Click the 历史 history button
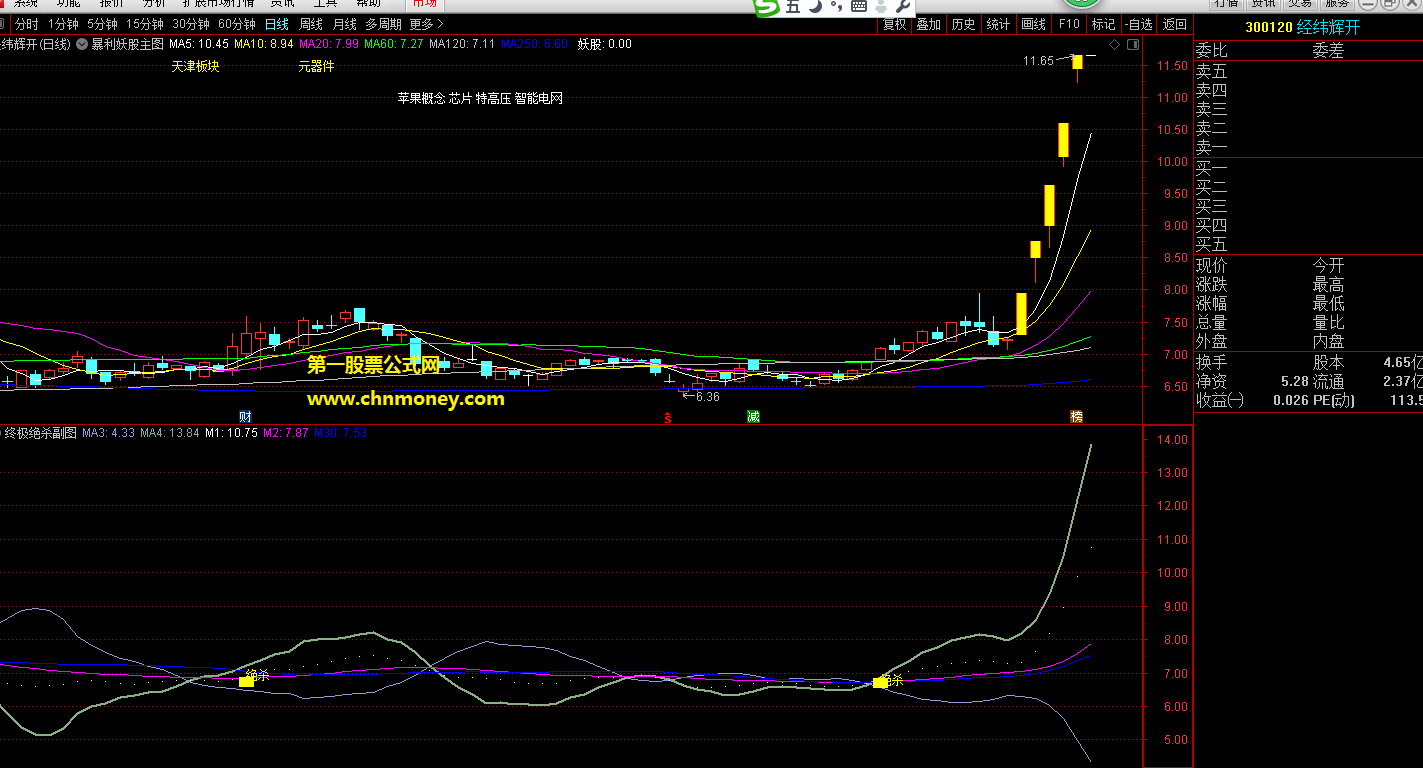Image resolution: width=1423 pixels, height=768 pixels. 963,24
